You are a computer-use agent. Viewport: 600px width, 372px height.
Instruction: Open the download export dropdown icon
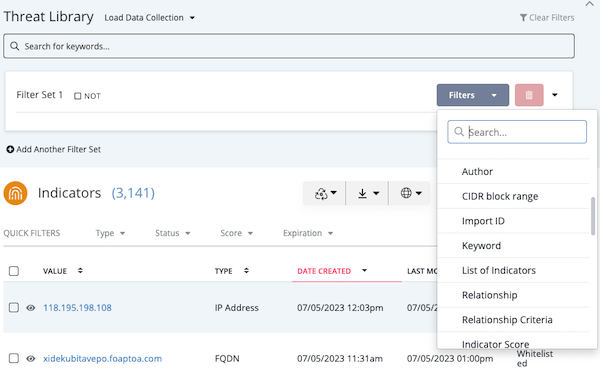(x=367, y=193)
